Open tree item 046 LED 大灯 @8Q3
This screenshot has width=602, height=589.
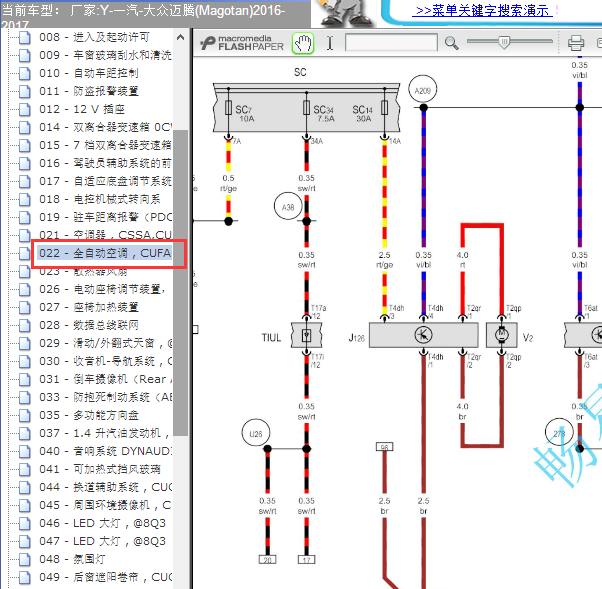pyautogui.click(x=103, y=523)
